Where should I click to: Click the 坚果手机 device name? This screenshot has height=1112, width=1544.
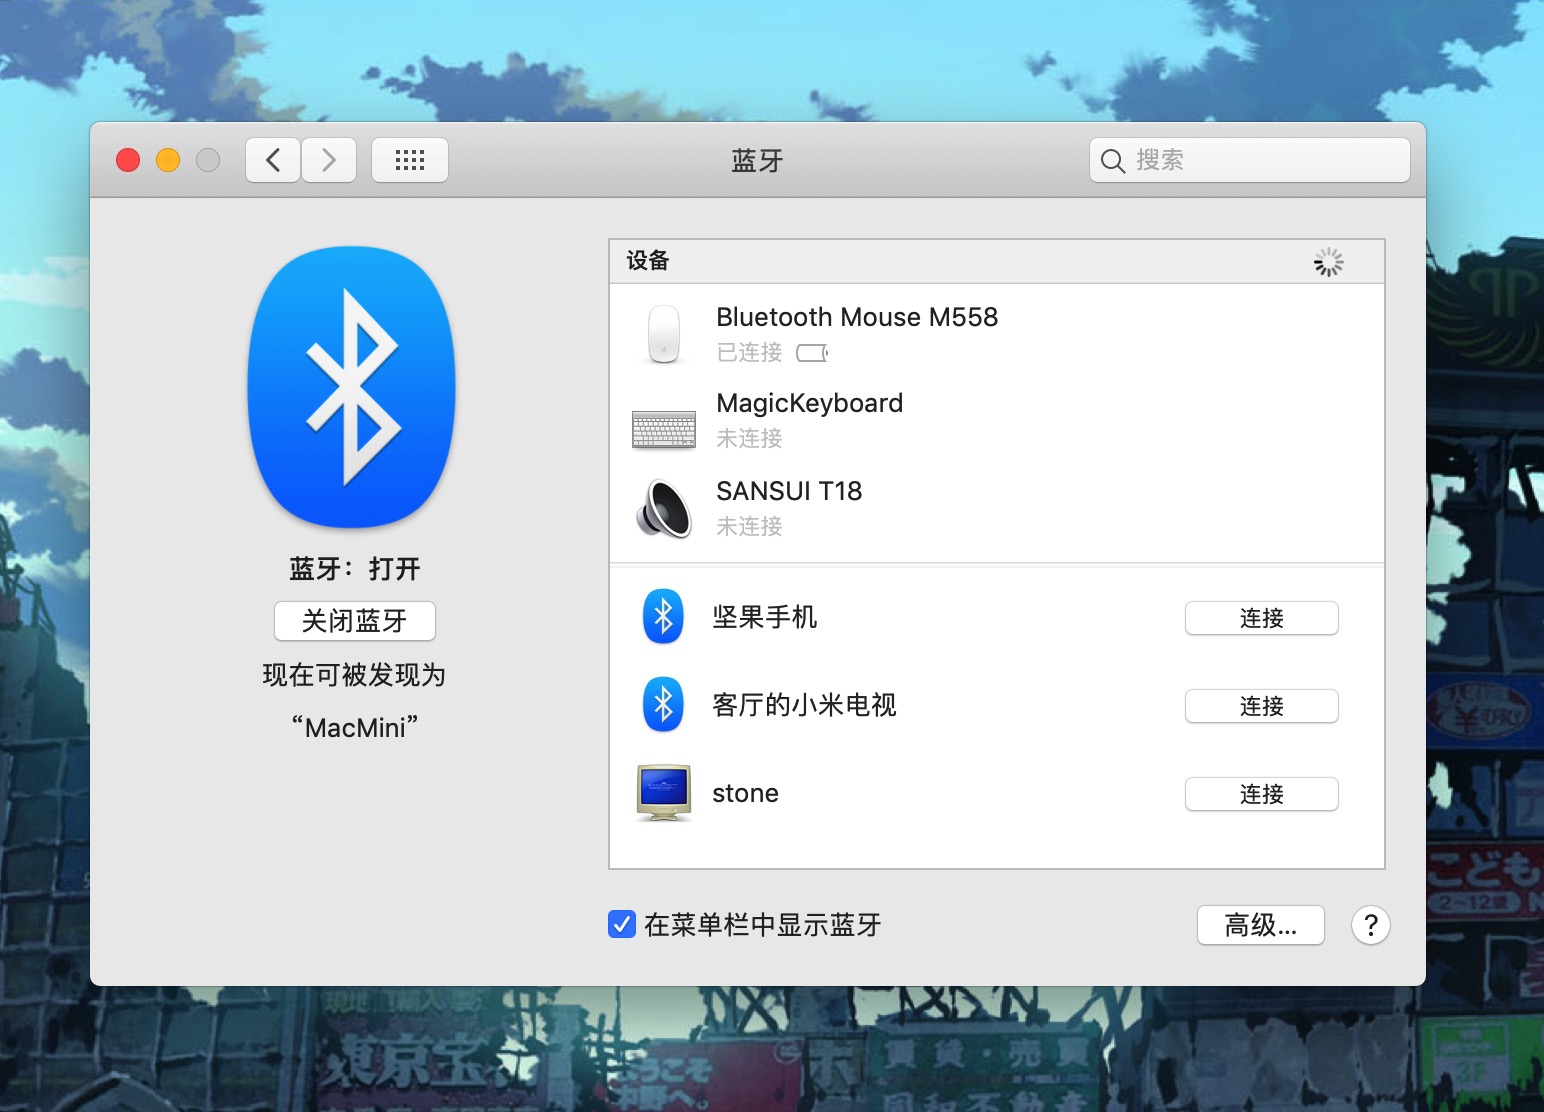coord(765,617)
